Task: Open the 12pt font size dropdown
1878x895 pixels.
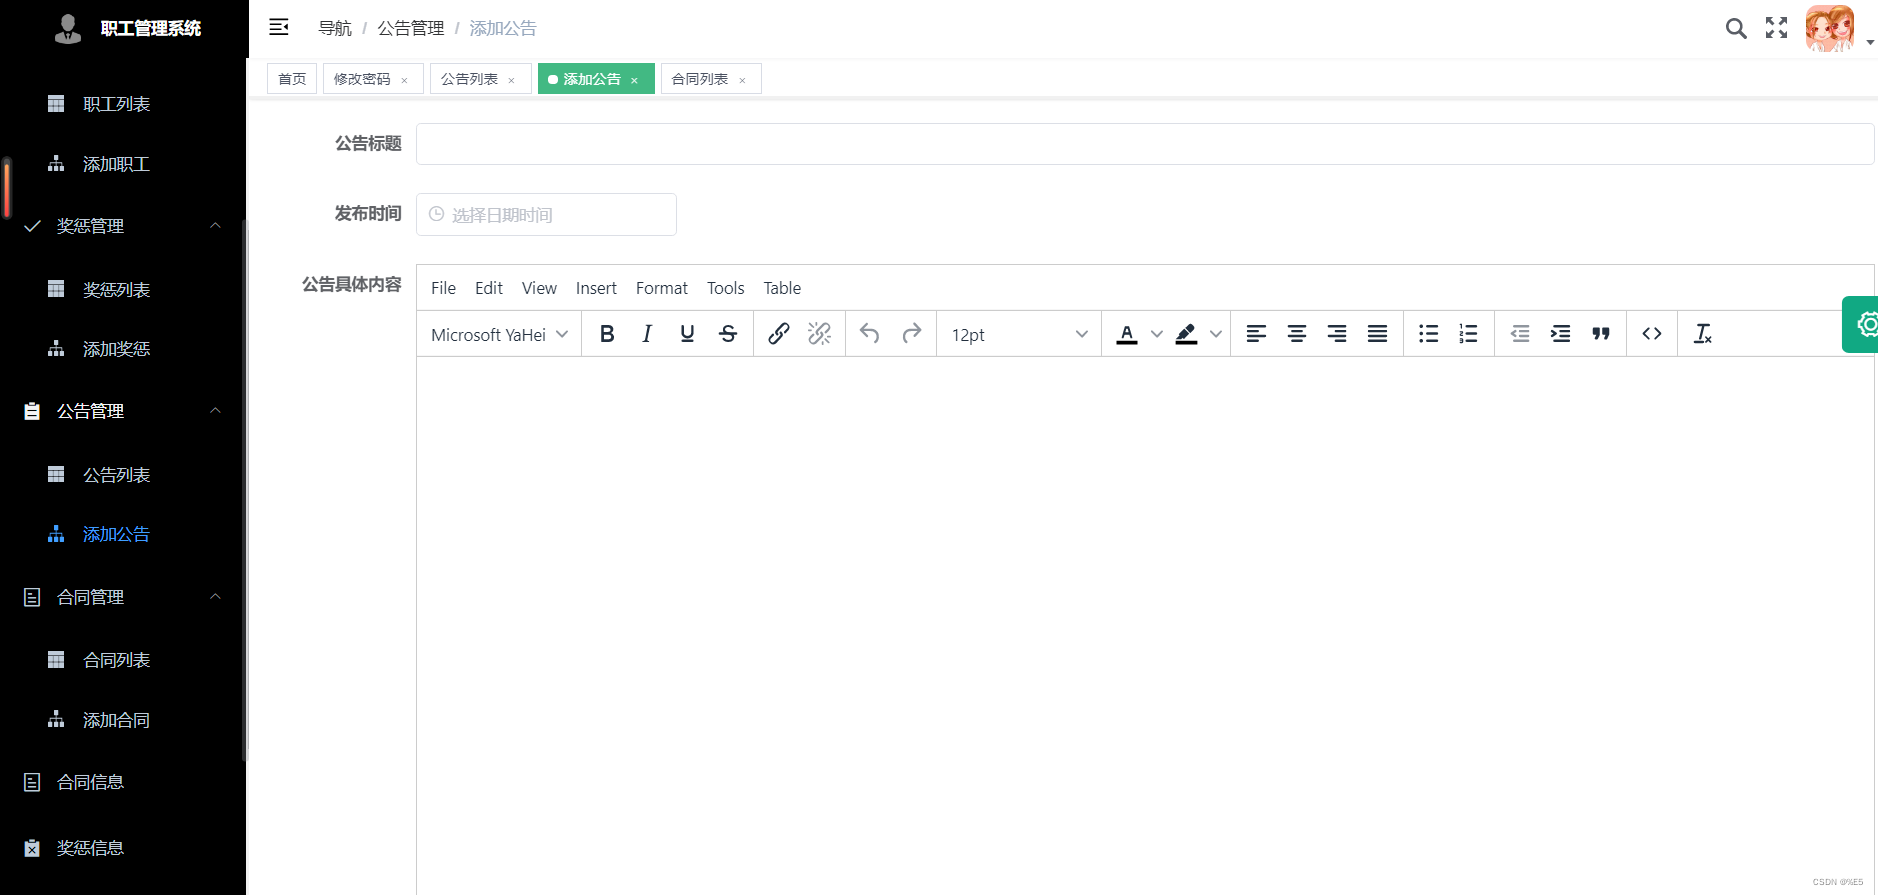Action: [x=1019, y=334]
